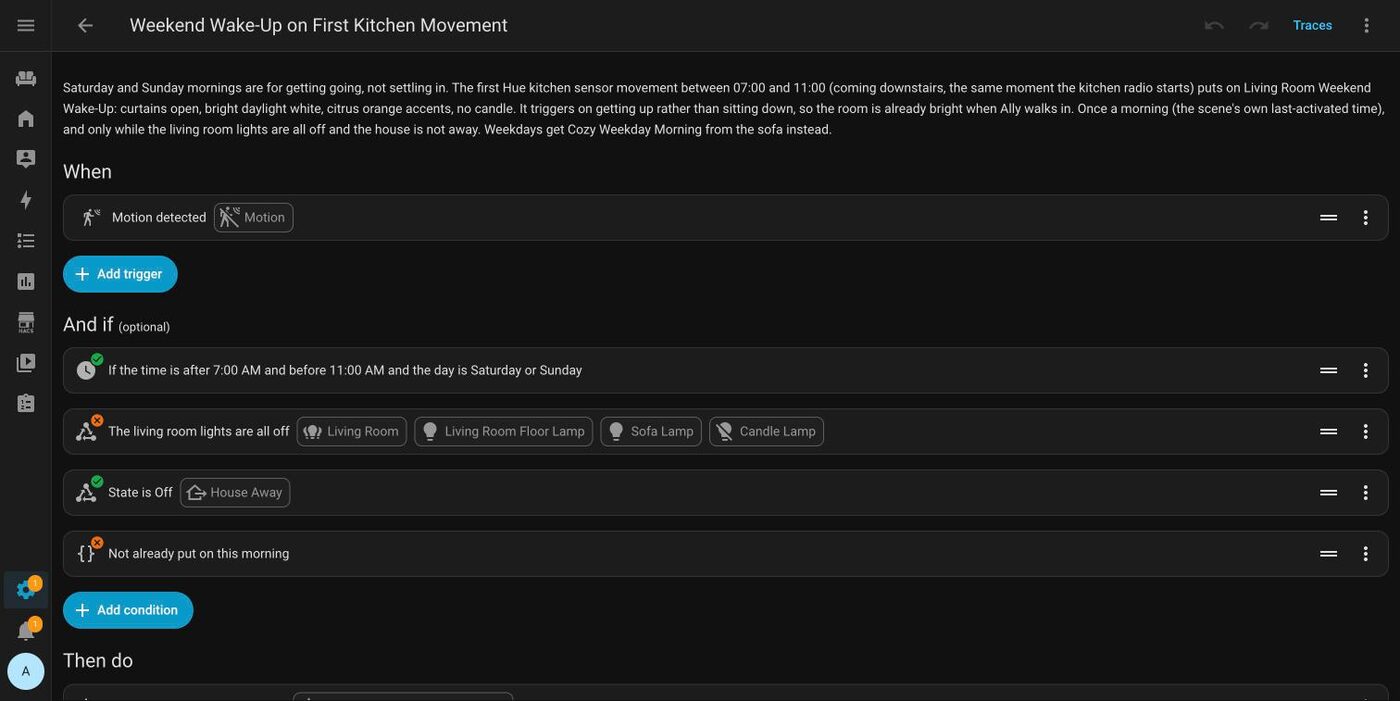Click the When section heading
The height and width of the screenshot is (701, 1400).
88,172
